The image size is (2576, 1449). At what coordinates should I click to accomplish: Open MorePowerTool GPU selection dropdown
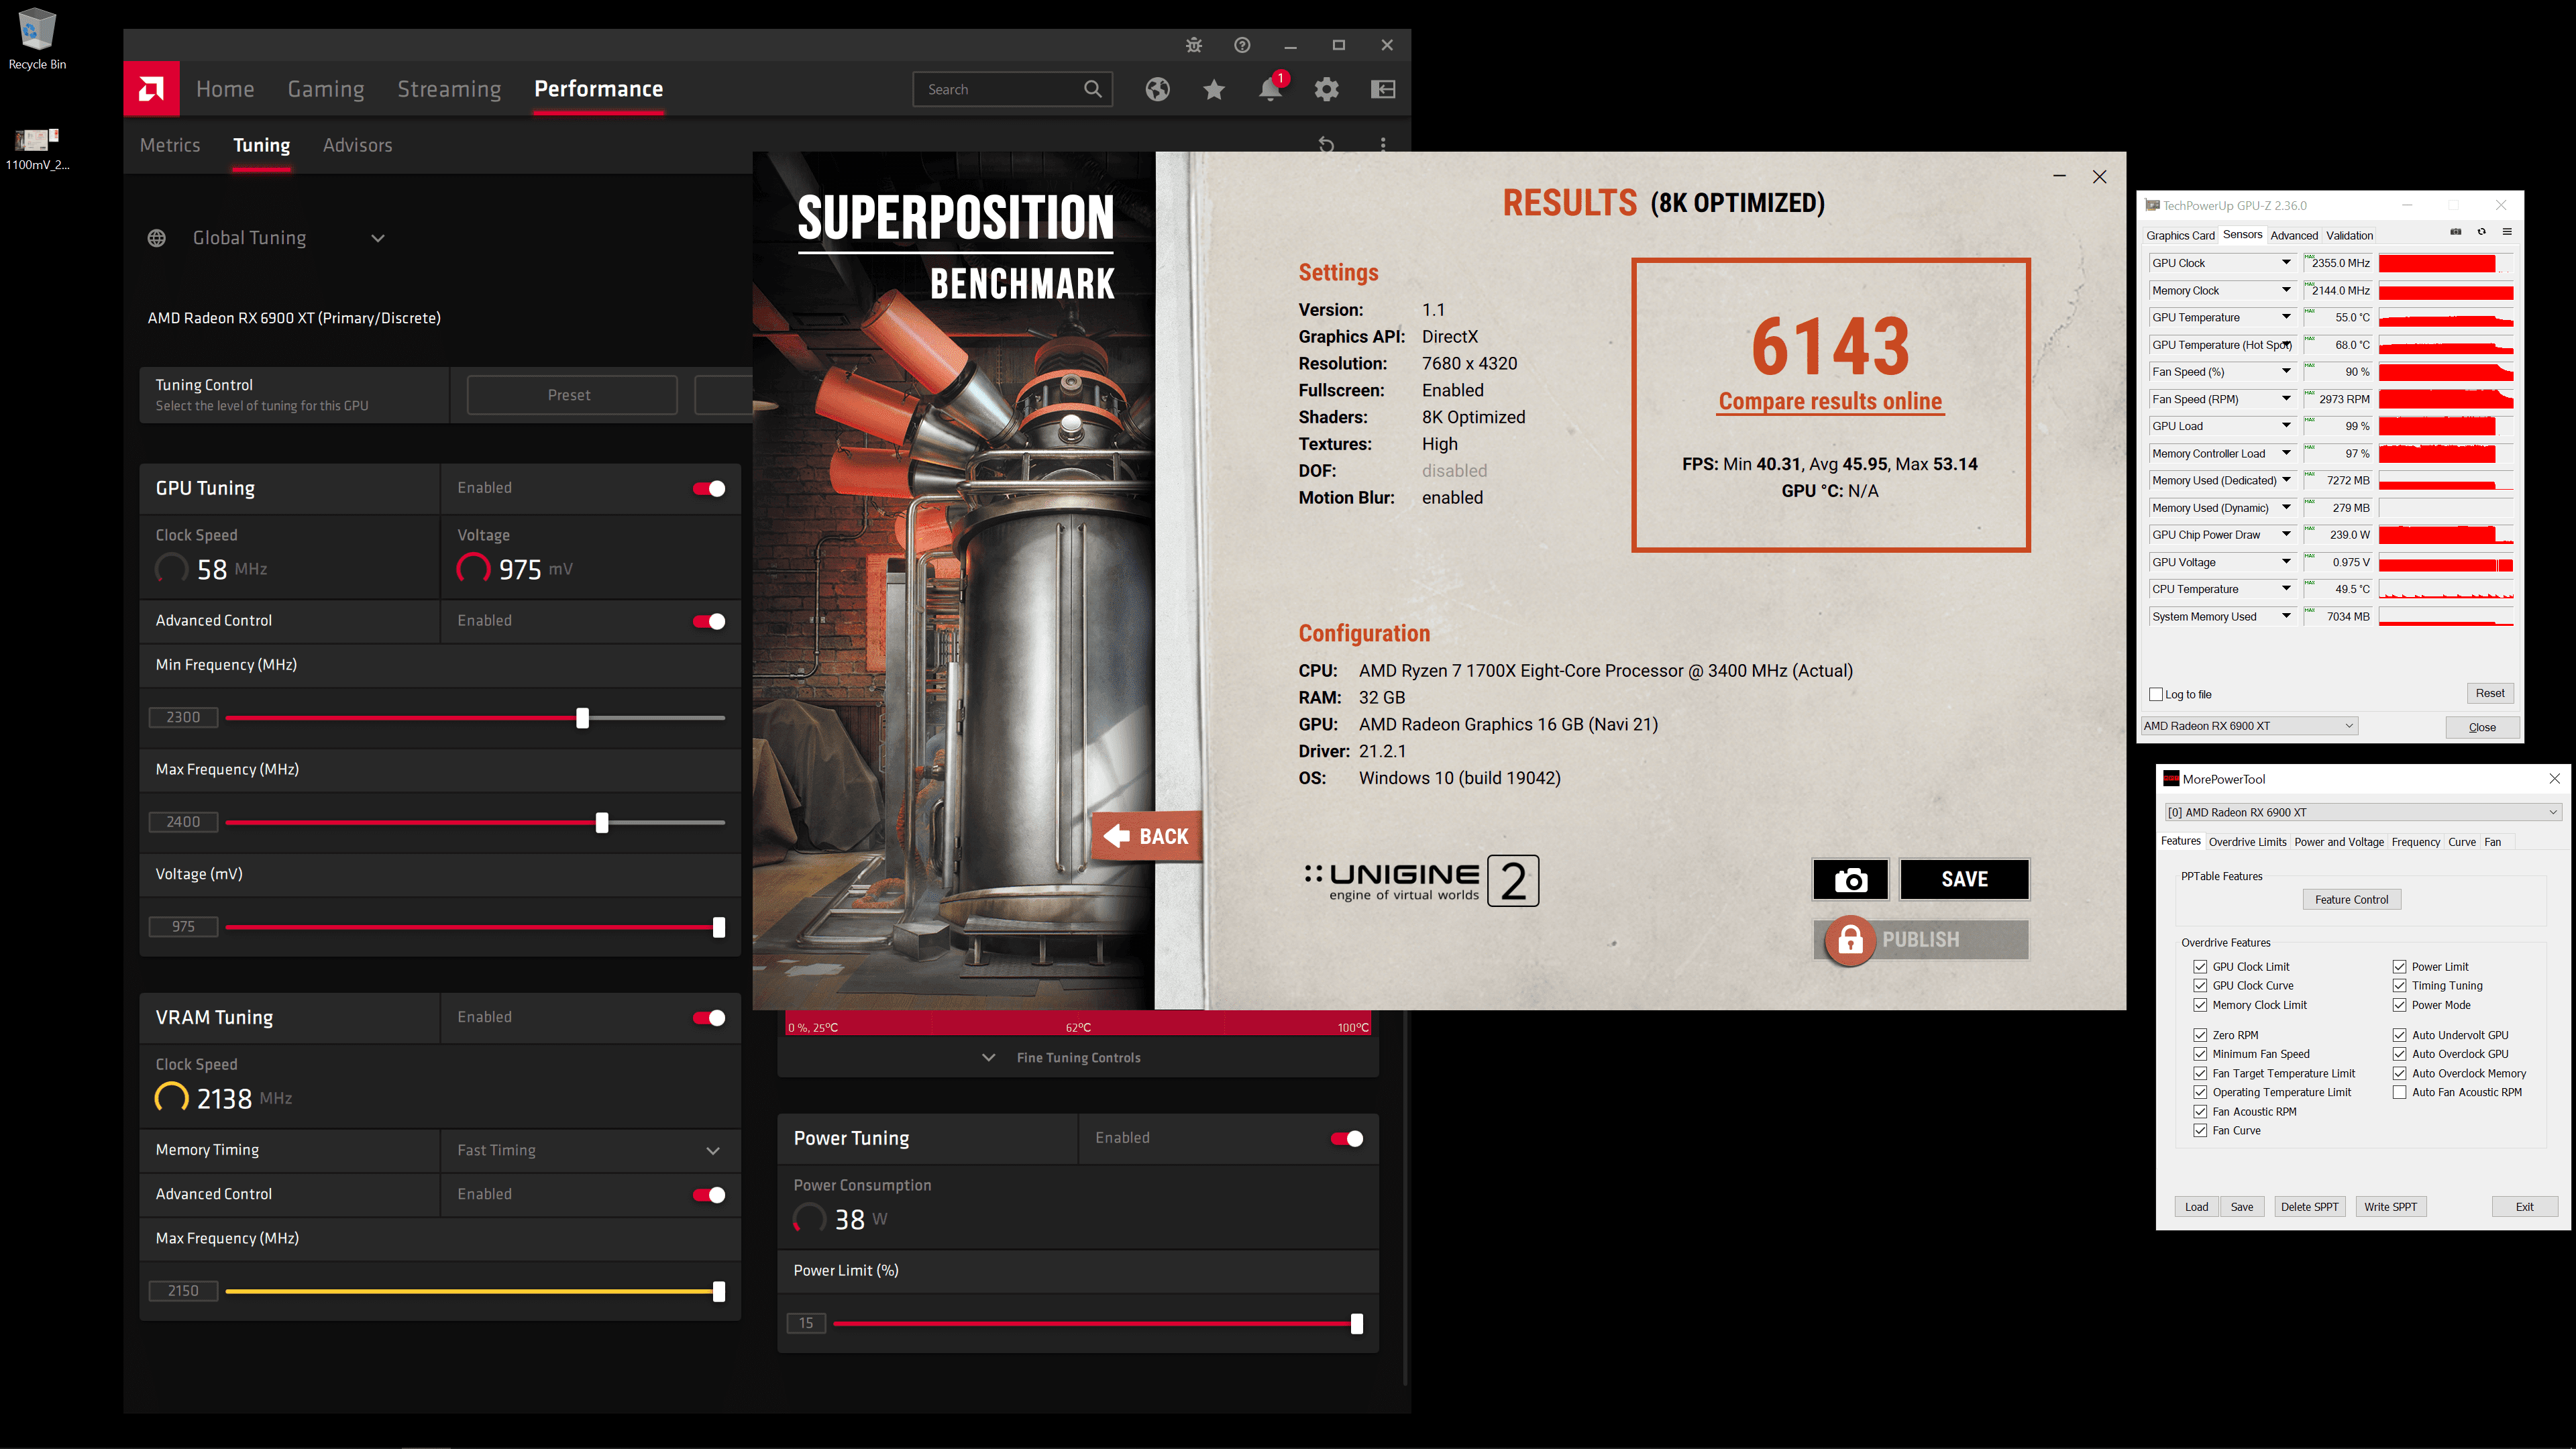pos(2362,812)
